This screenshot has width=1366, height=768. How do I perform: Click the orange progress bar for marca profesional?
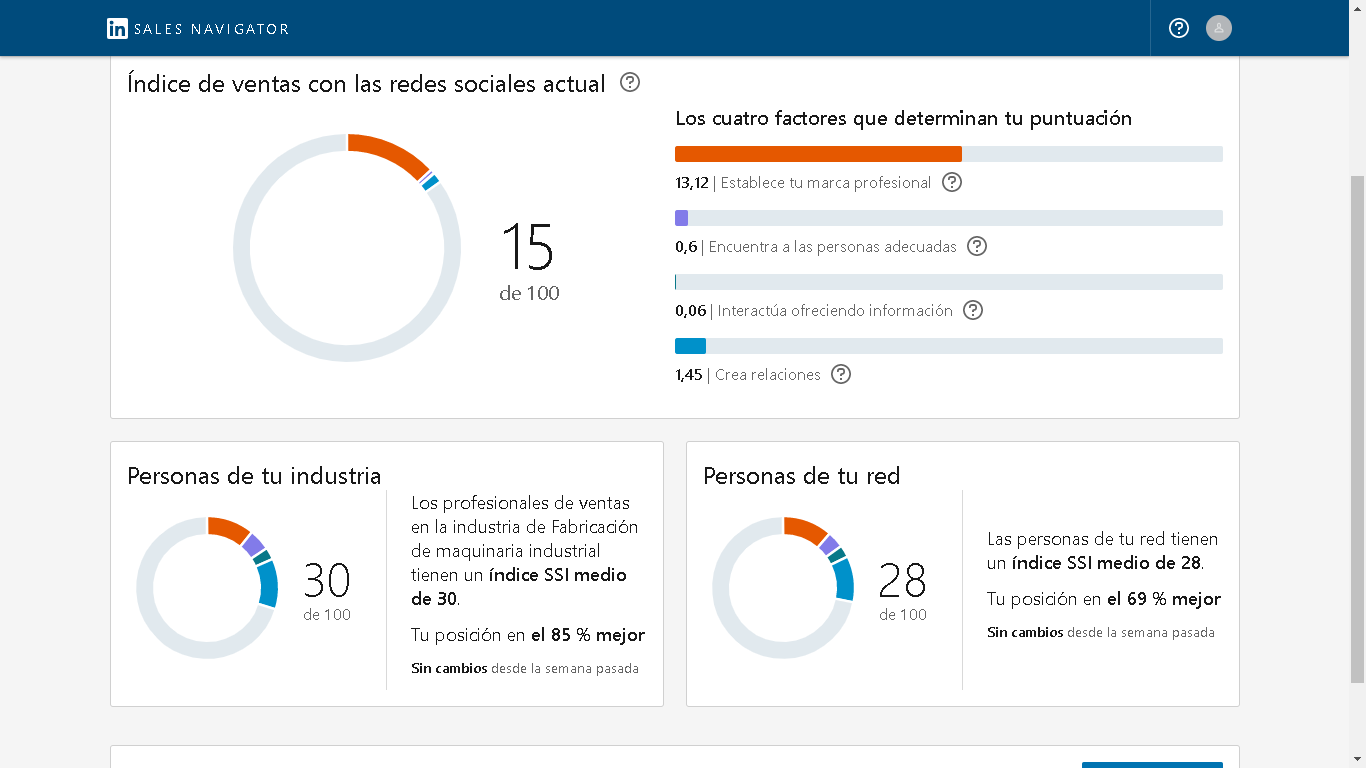(x=818, y=154)
